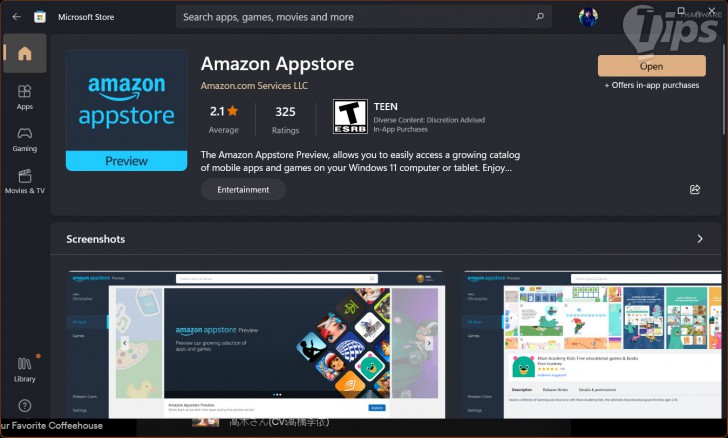Open second screenshot showing Khan Academy Kids
728x438 pixels.
point(592,345)
